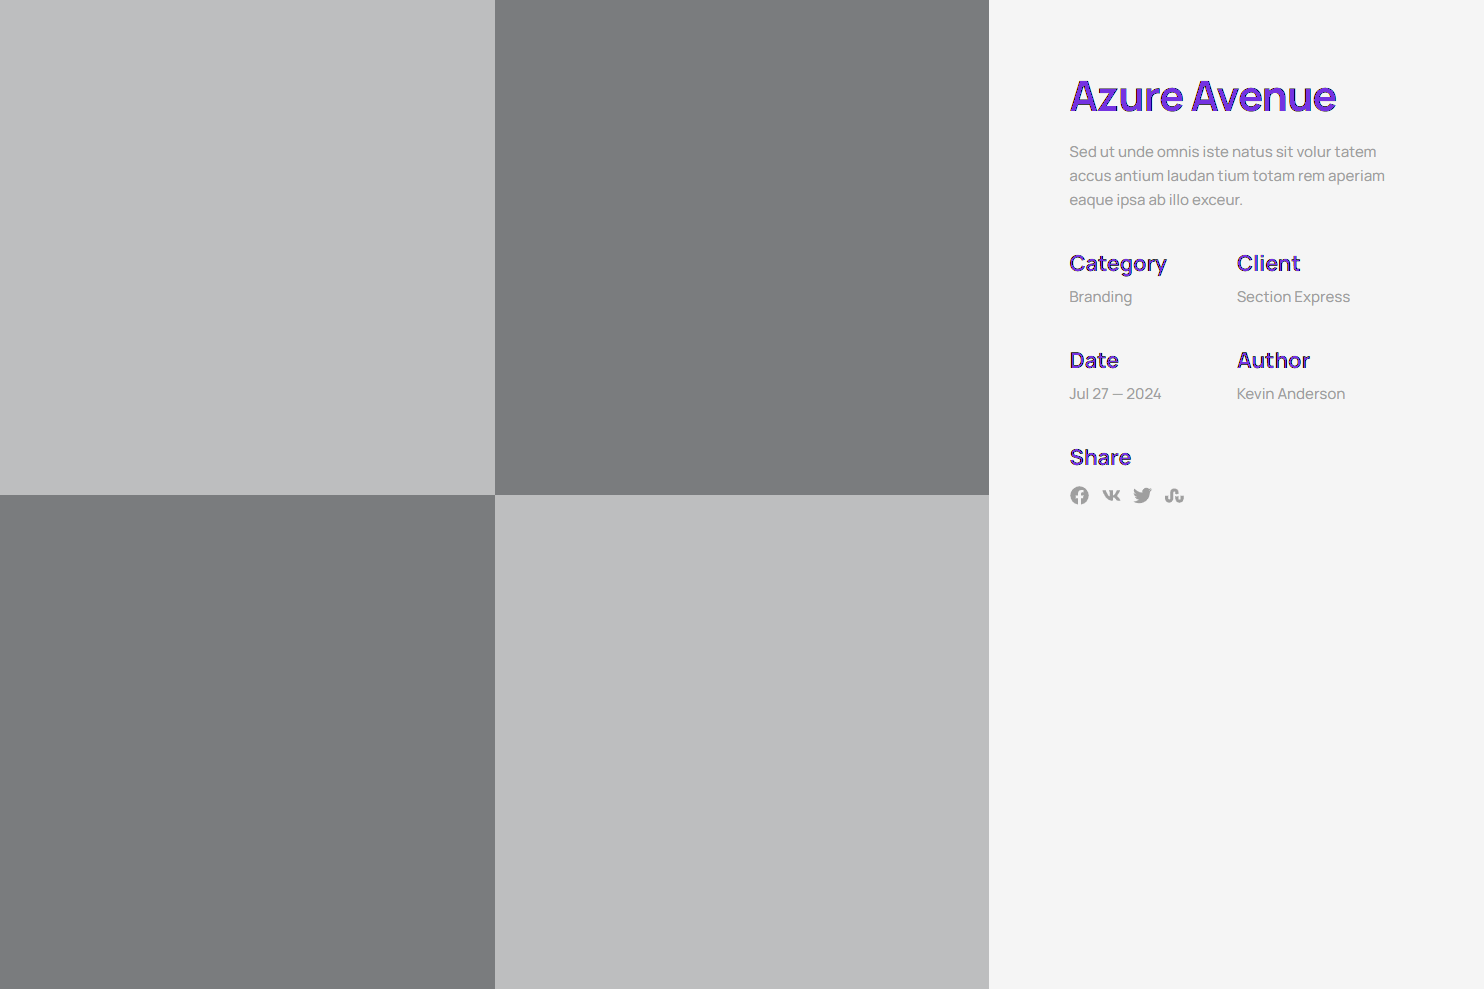The image size is (1484, 989).
Task: Open the top-left light gray image
Action: pyautogui.click(x=247, y=247)
